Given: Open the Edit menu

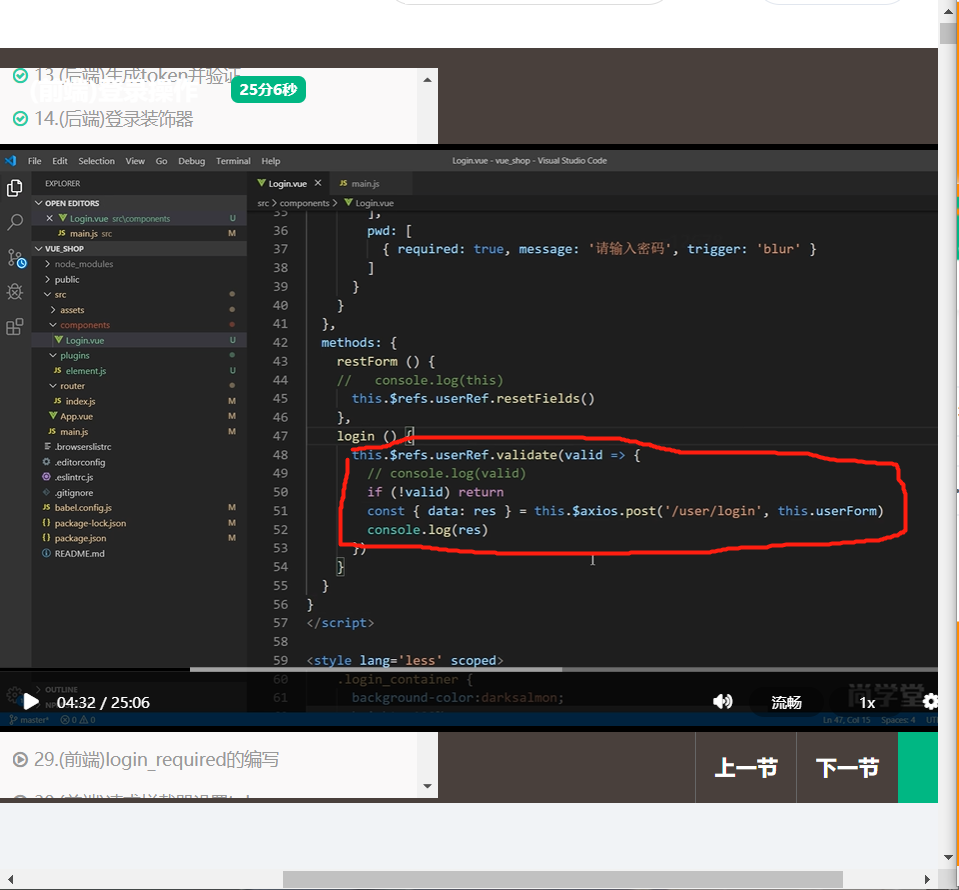Looking at the screenshot, I should [60, 161].
